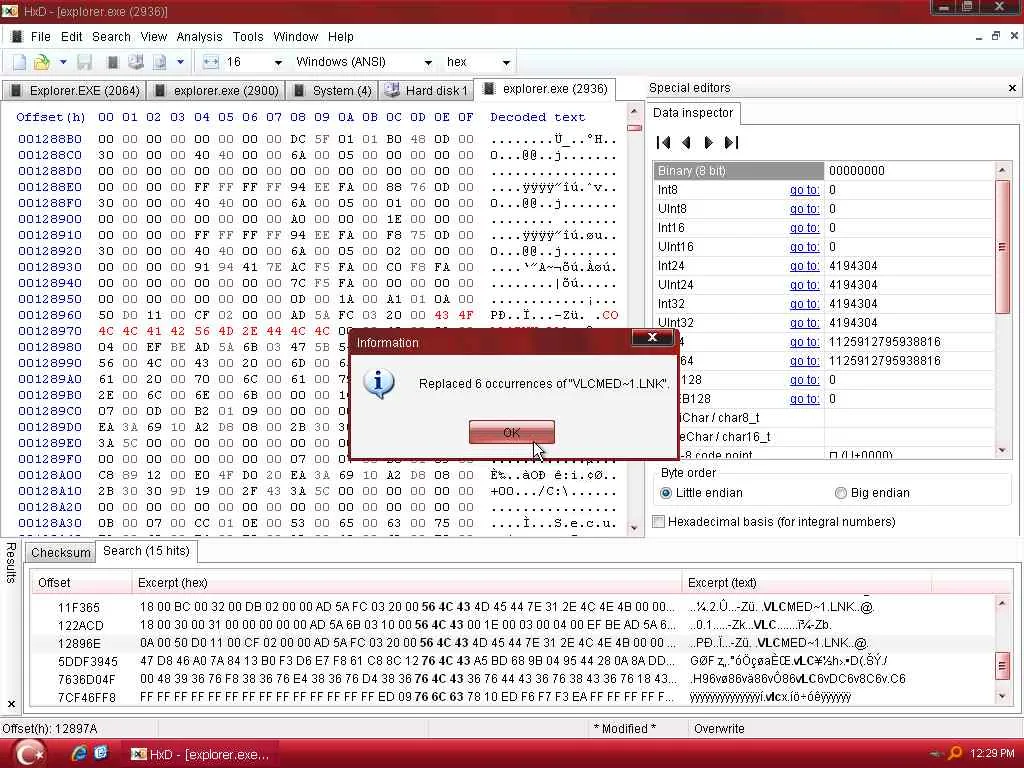Click the Open file folder icon
This screenshot has width=1024, height=768.
tap(42, 62)
